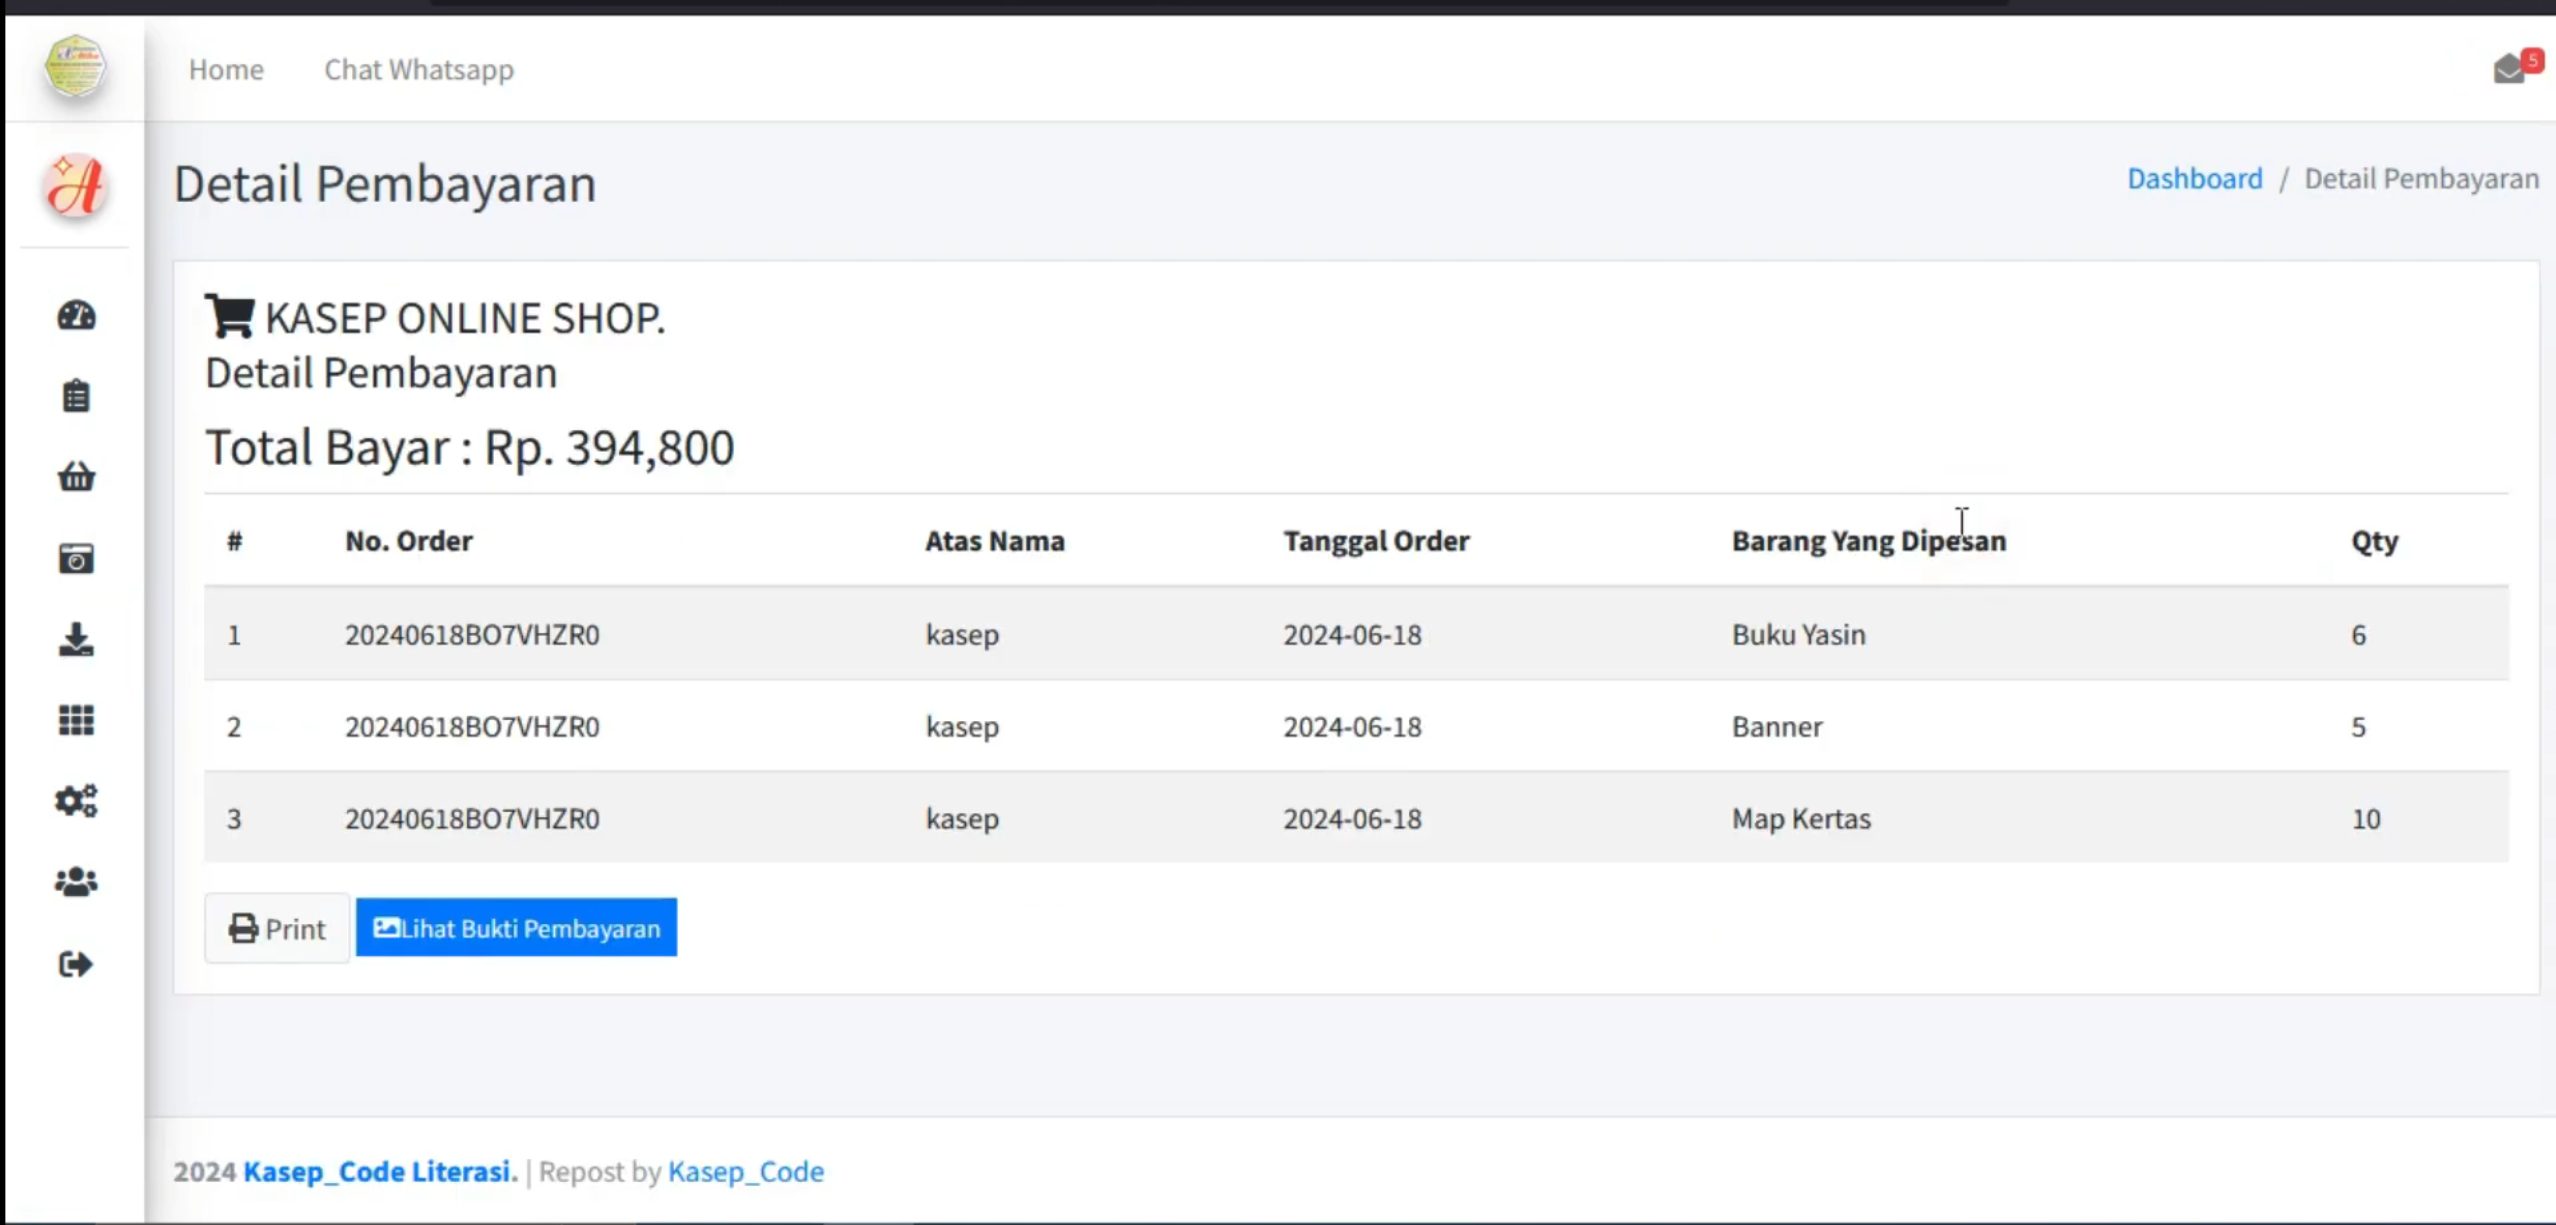This screenshot has width=2556, height=1225.
Task: Go to Home in top navigation
Action: coord(226,69)
